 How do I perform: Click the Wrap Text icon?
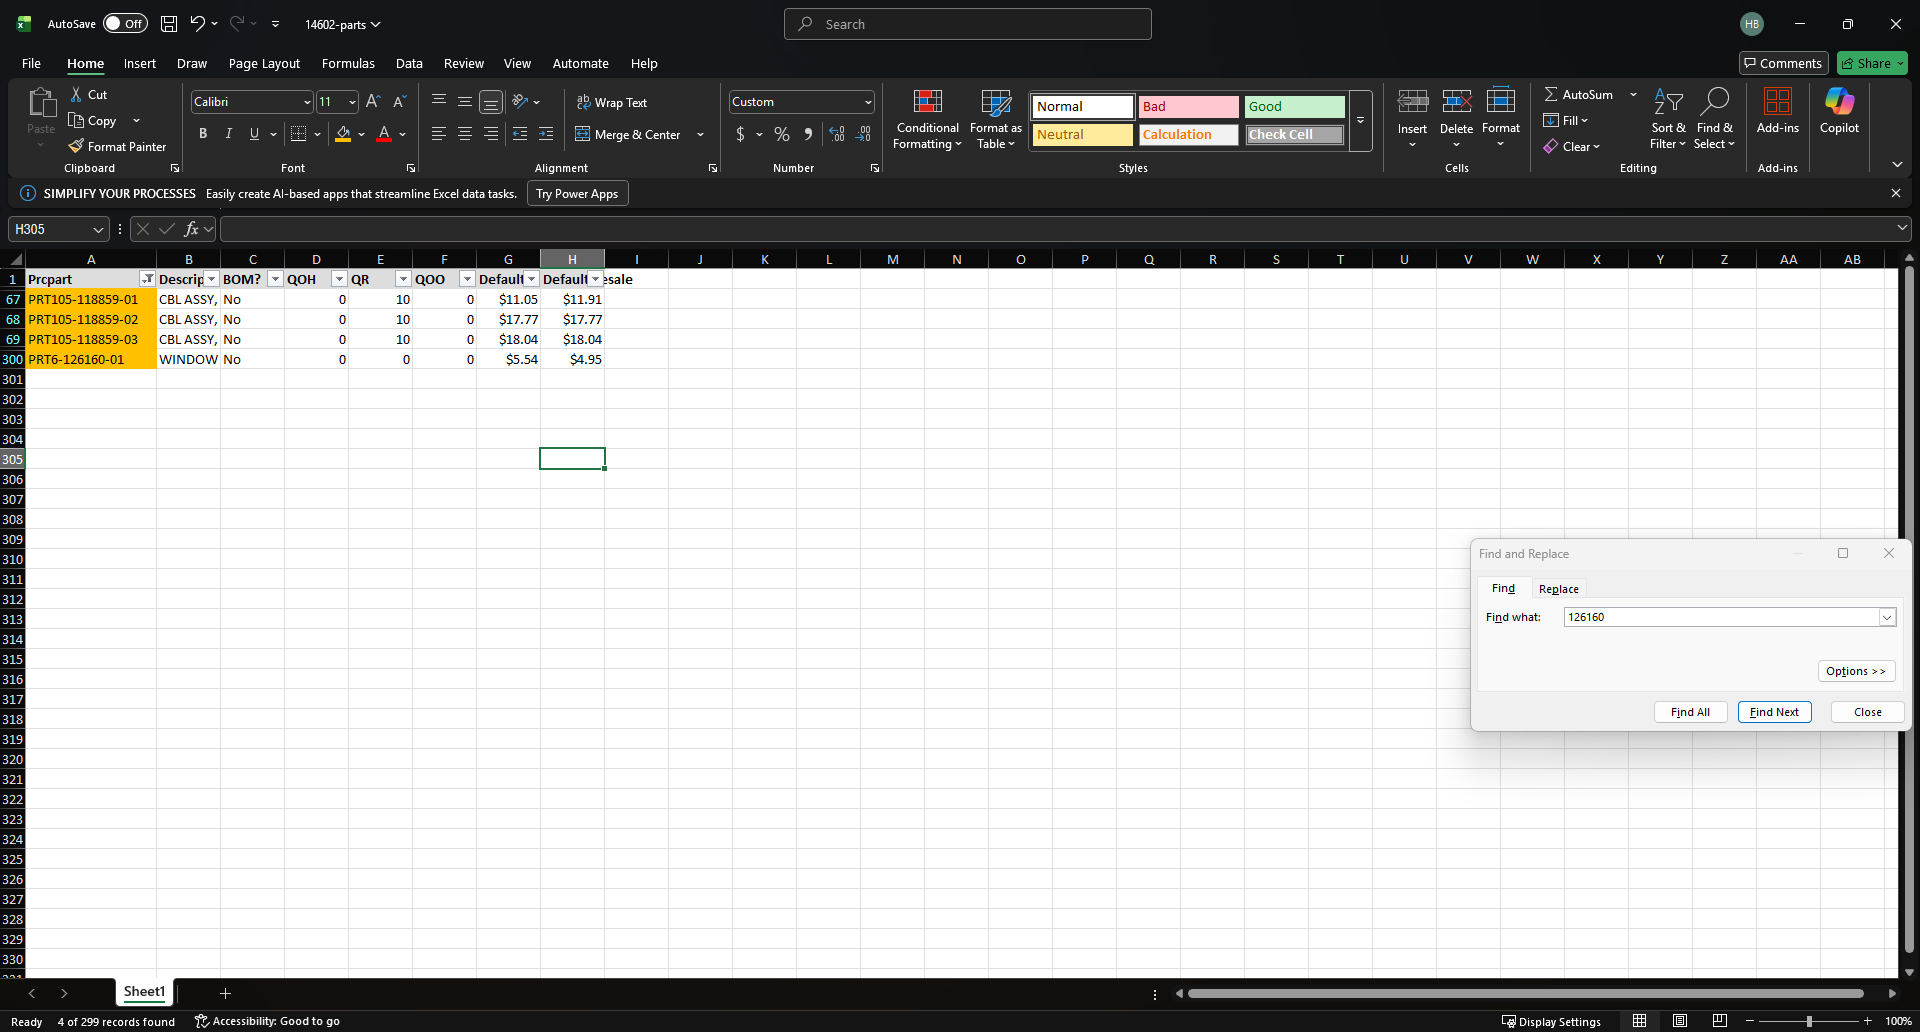584,102
